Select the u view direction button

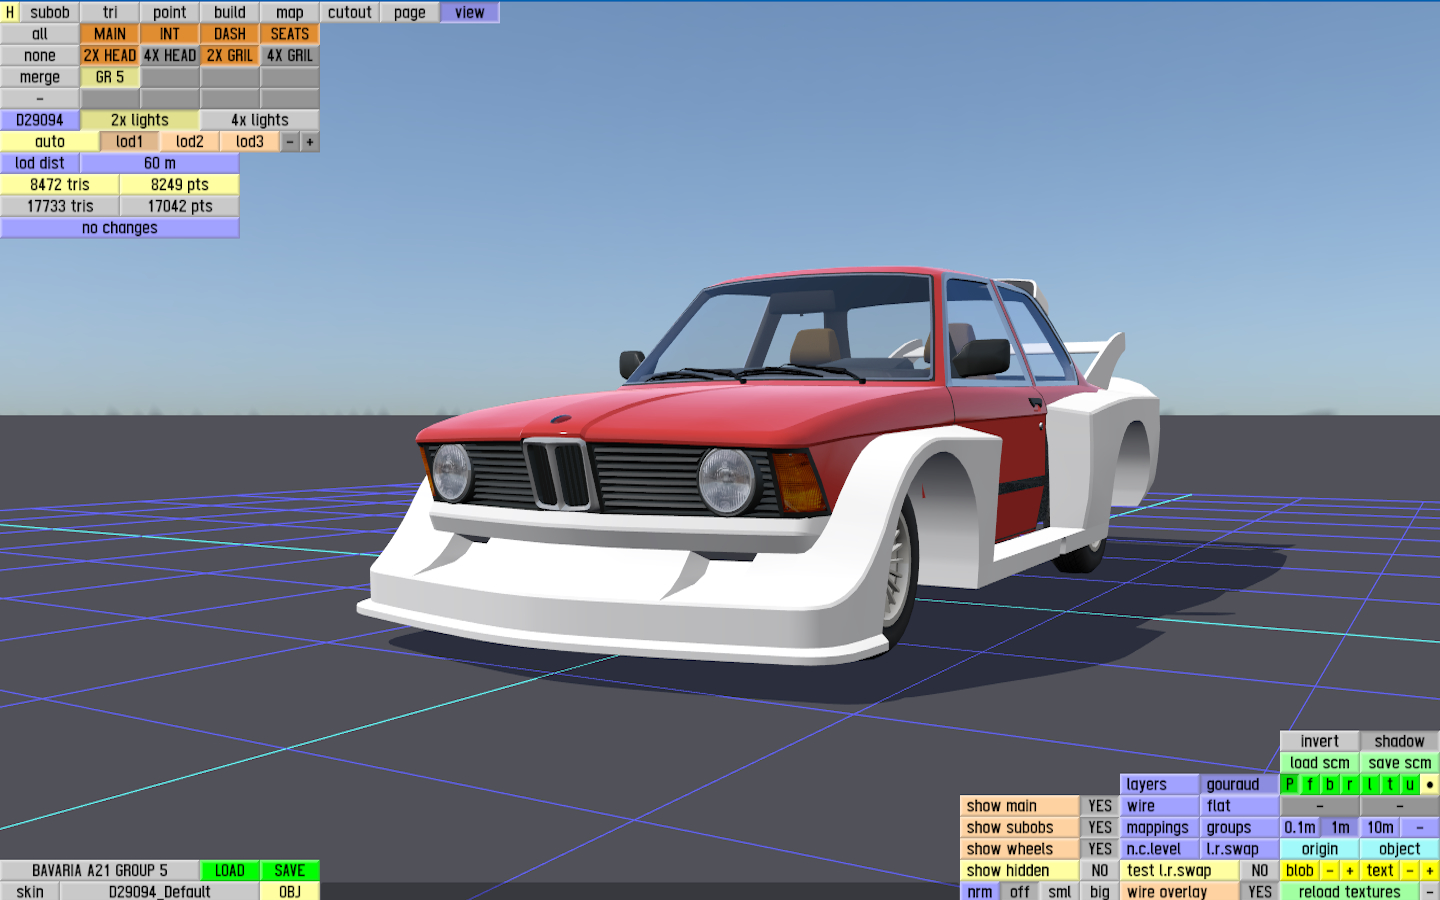pyautogui.click(x=1410, y=785)
